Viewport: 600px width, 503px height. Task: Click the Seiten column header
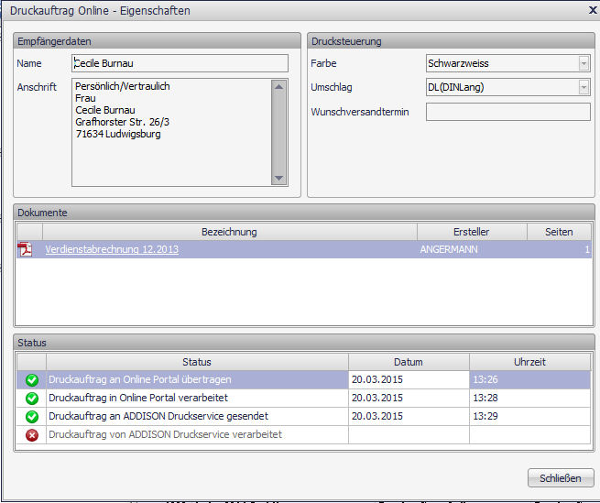point(559,232)
